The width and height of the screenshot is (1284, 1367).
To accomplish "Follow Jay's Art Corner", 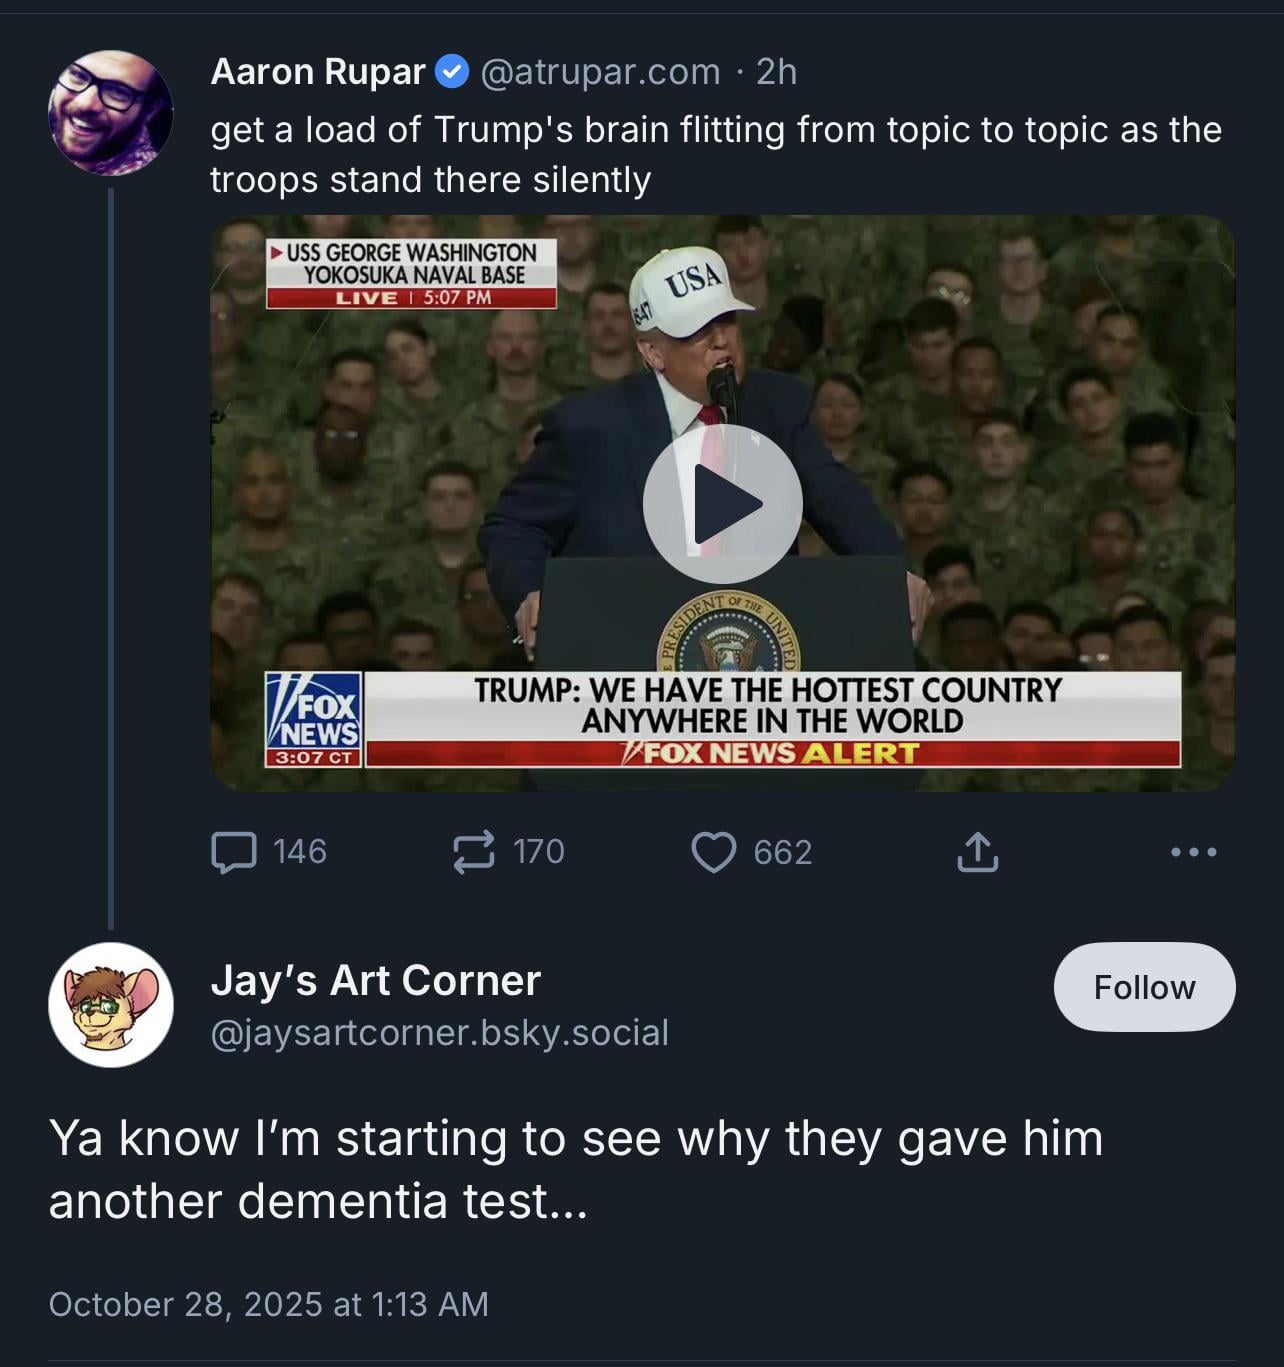I will pos(1144,987).
